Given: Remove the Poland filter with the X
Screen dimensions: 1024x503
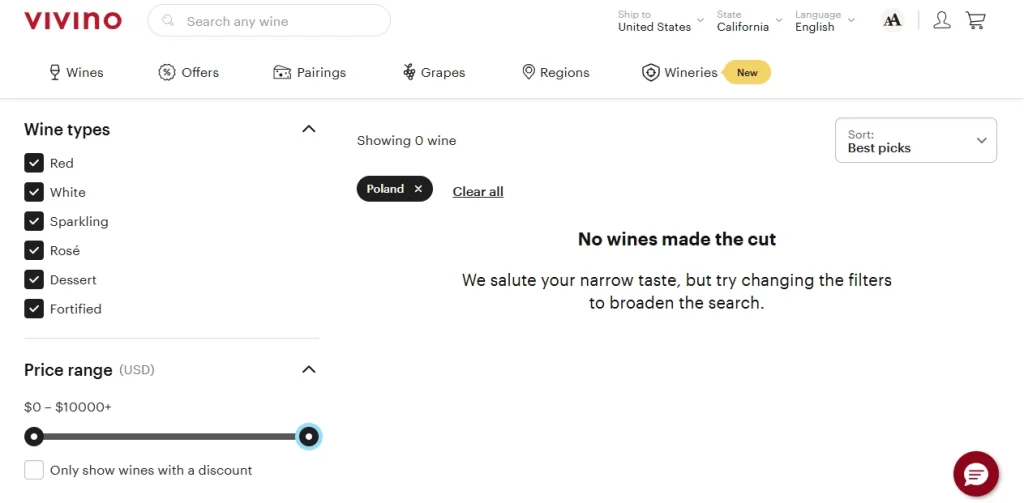Looking at the screenshot, I should tap(419, 189).
